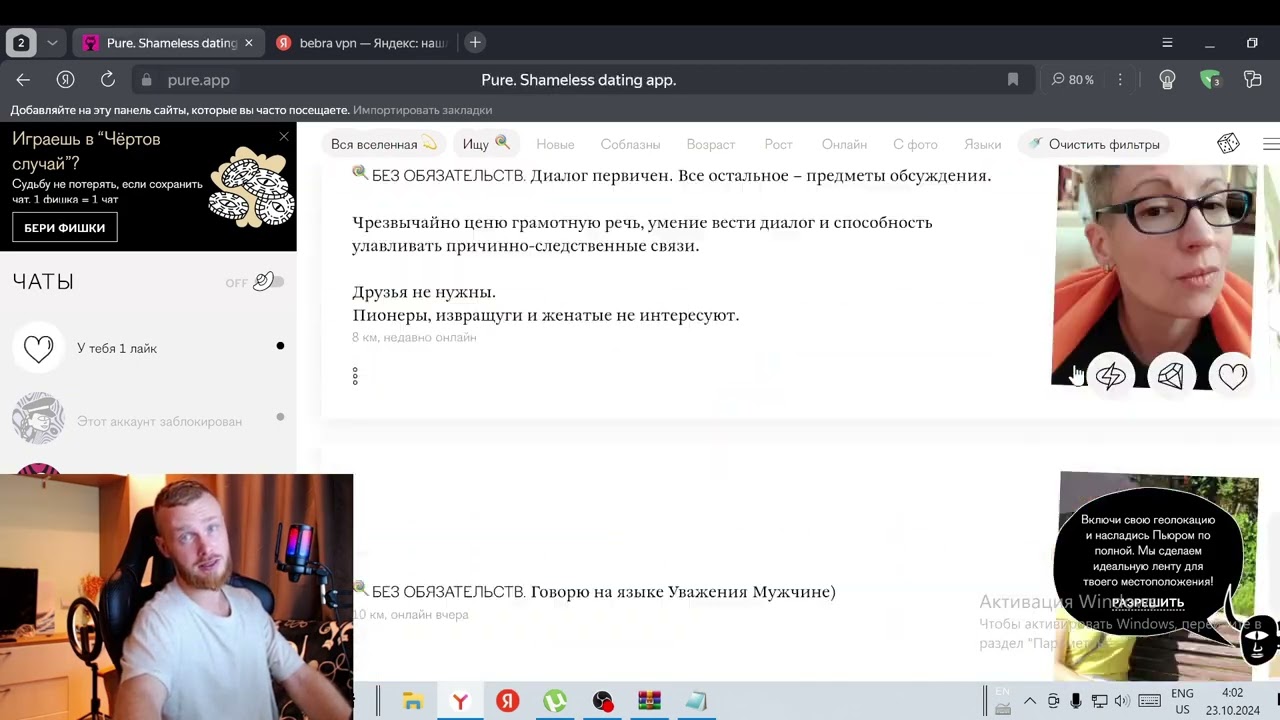Open У тебя 1 лайк chat row
Image resolution: width=1280 pixels, height=720 pixels.
point(148,348)
